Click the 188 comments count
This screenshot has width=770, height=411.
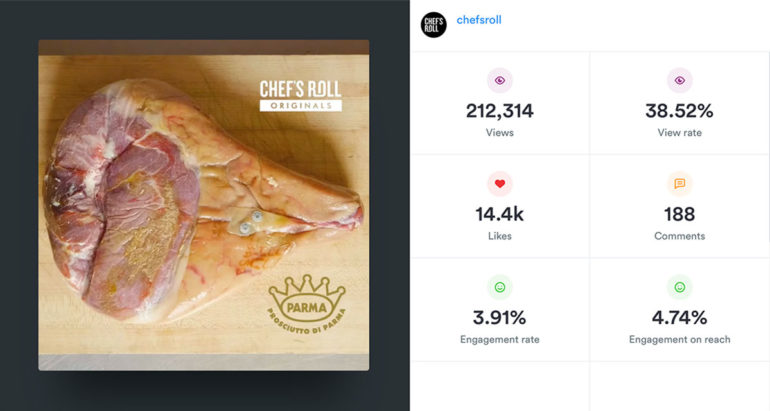[x=680, y=215]
